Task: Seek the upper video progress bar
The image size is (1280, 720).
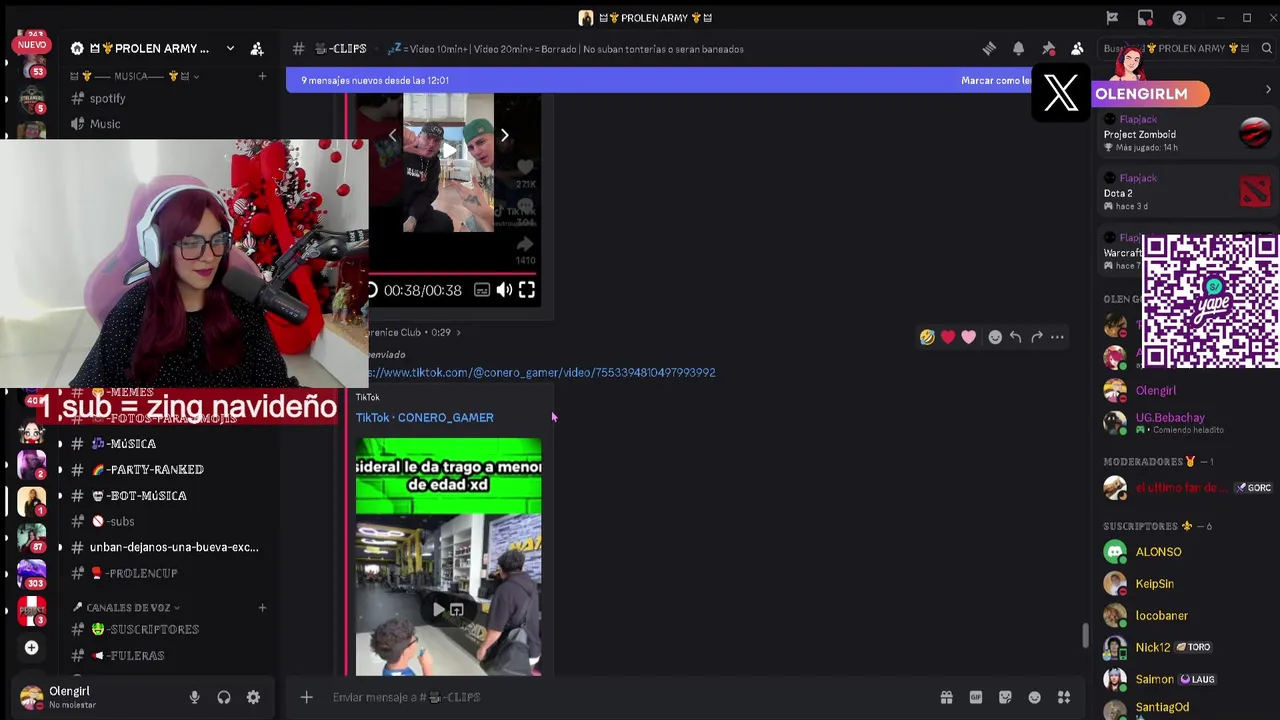Action: point(453,273)
